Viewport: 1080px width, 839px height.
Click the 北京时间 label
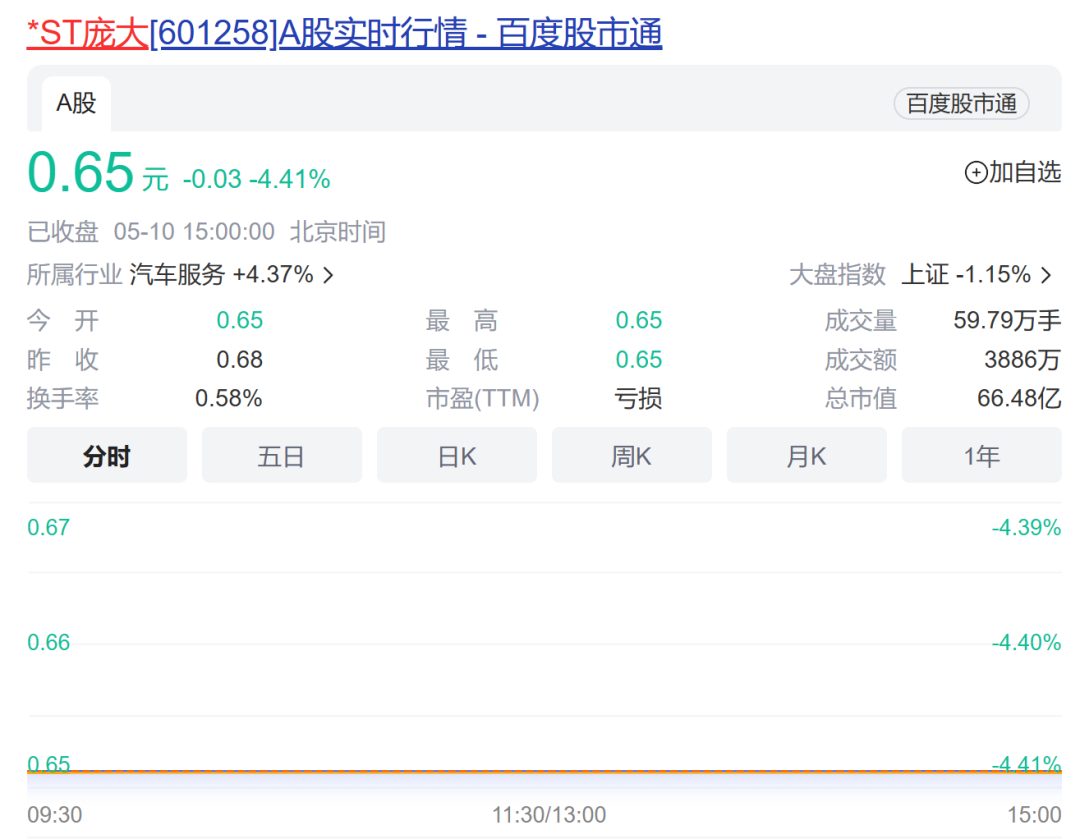tap(338, 231)
